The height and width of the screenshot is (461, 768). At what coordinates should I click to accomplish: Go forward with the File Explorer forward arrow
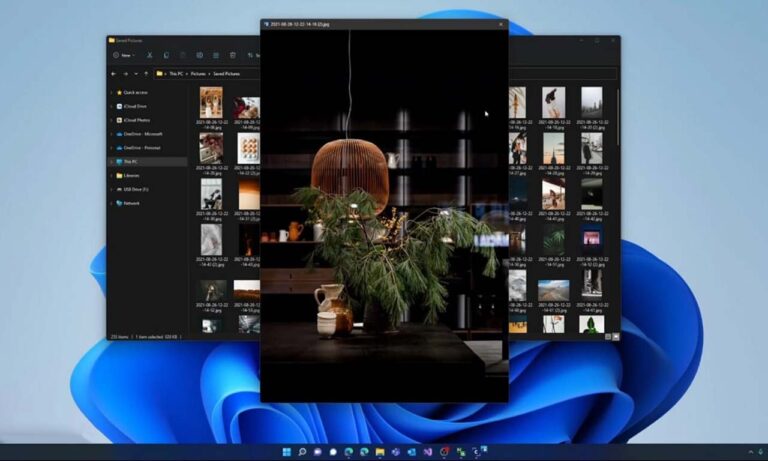125,74
